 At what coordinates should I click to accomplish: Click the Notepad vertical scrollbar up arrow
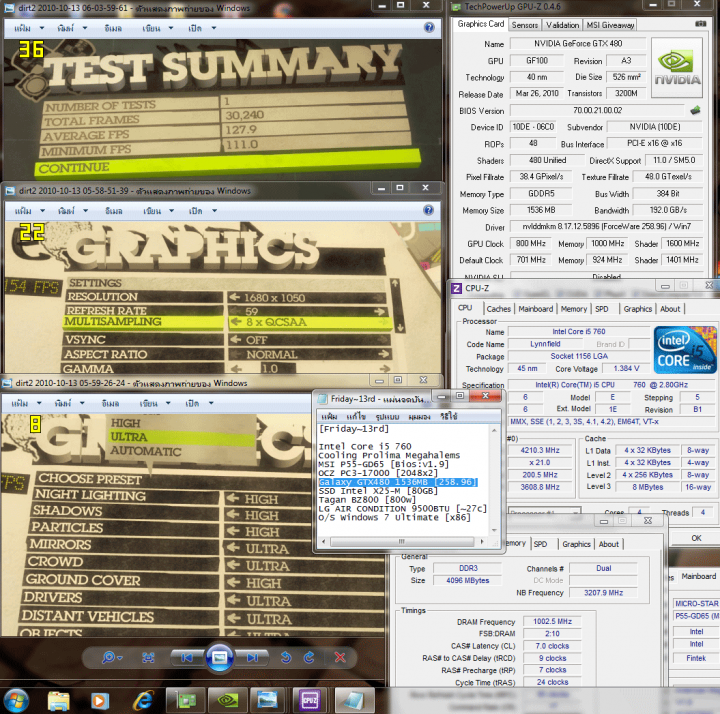coord(494,430)
